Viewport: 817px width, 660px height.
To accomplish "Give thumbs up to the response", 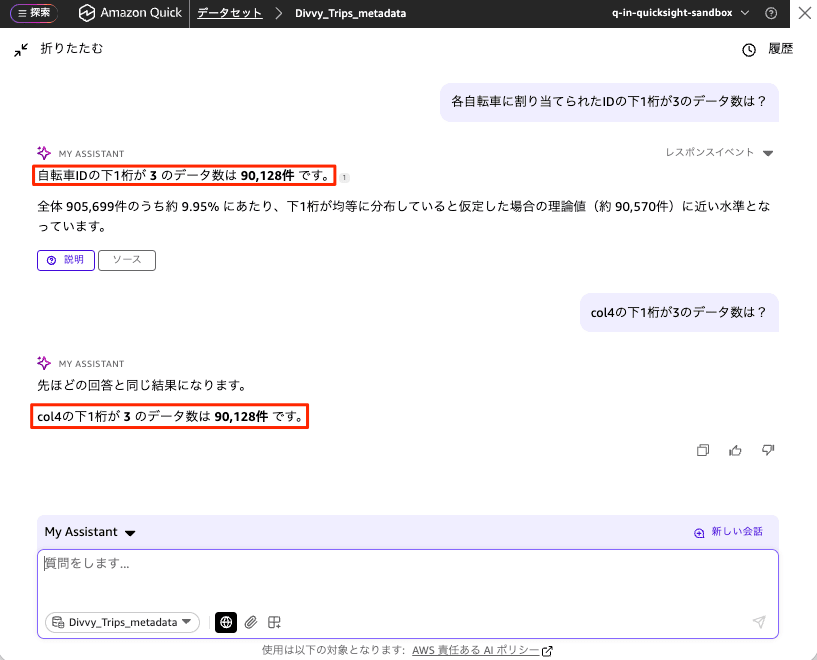I will click(x=735, y=450).
